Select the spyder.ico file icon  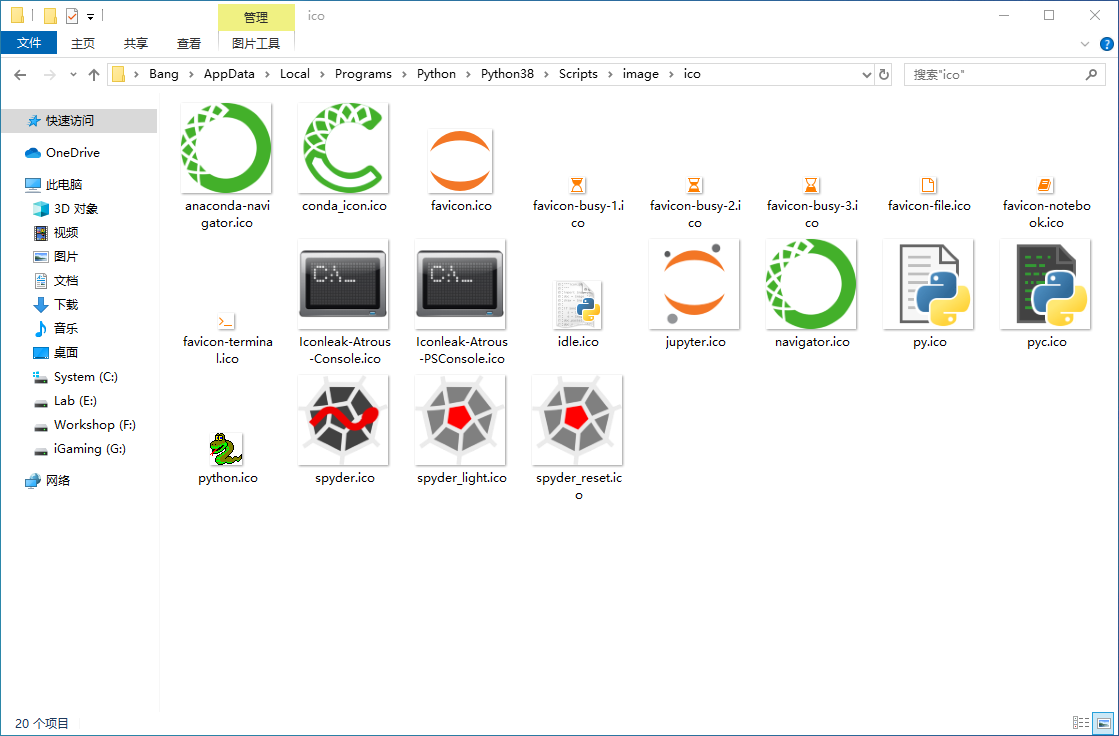point(343,420)
